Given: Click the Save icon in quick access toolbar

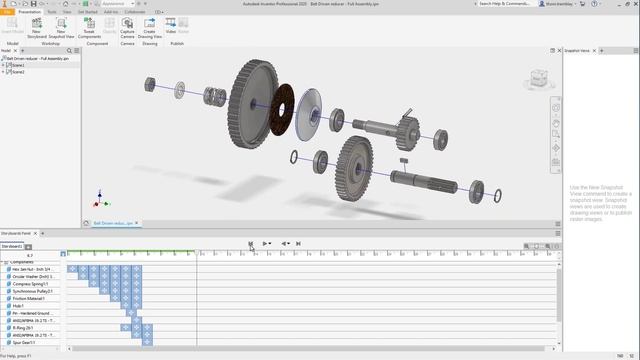Looking at the screenshot, I should [33, 4].
